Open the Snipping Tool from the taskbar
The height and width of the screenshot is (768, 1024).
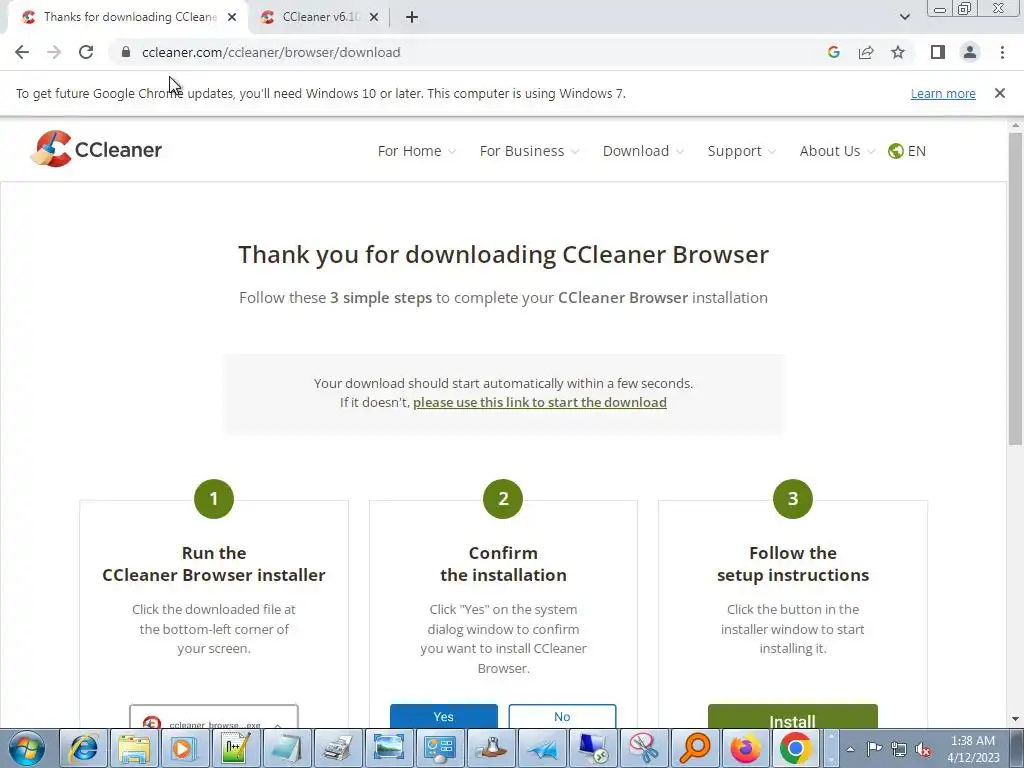point(643,748)
